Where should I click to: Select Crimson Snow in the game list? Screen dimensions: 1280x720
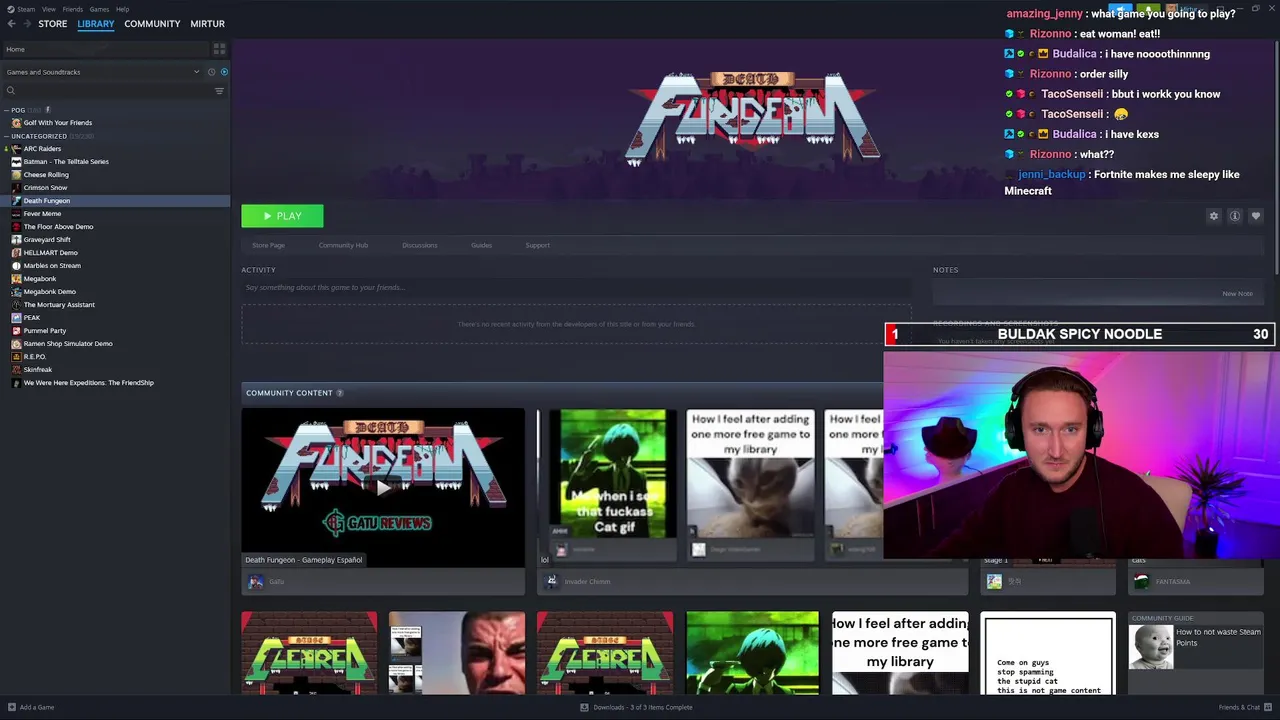45,188
